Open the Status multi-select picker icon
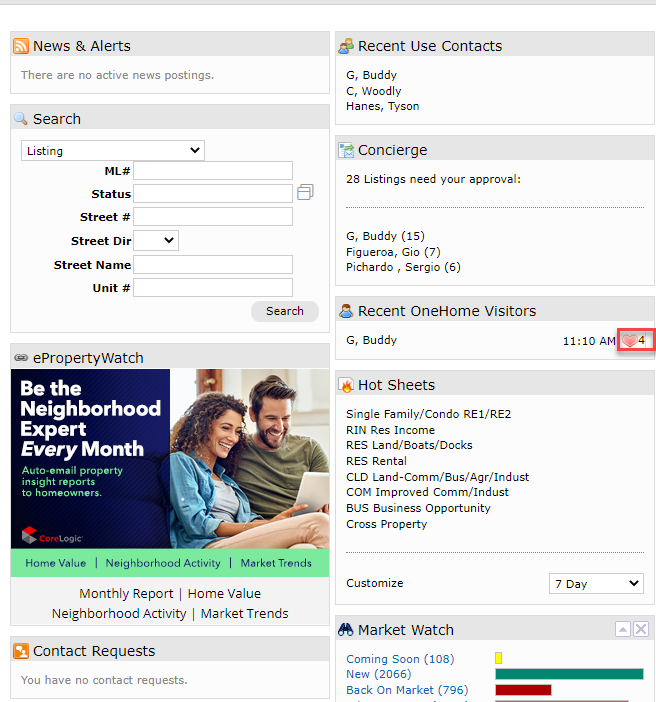The height and width of the screenshot is (702, 656). (x=305, y=192)
